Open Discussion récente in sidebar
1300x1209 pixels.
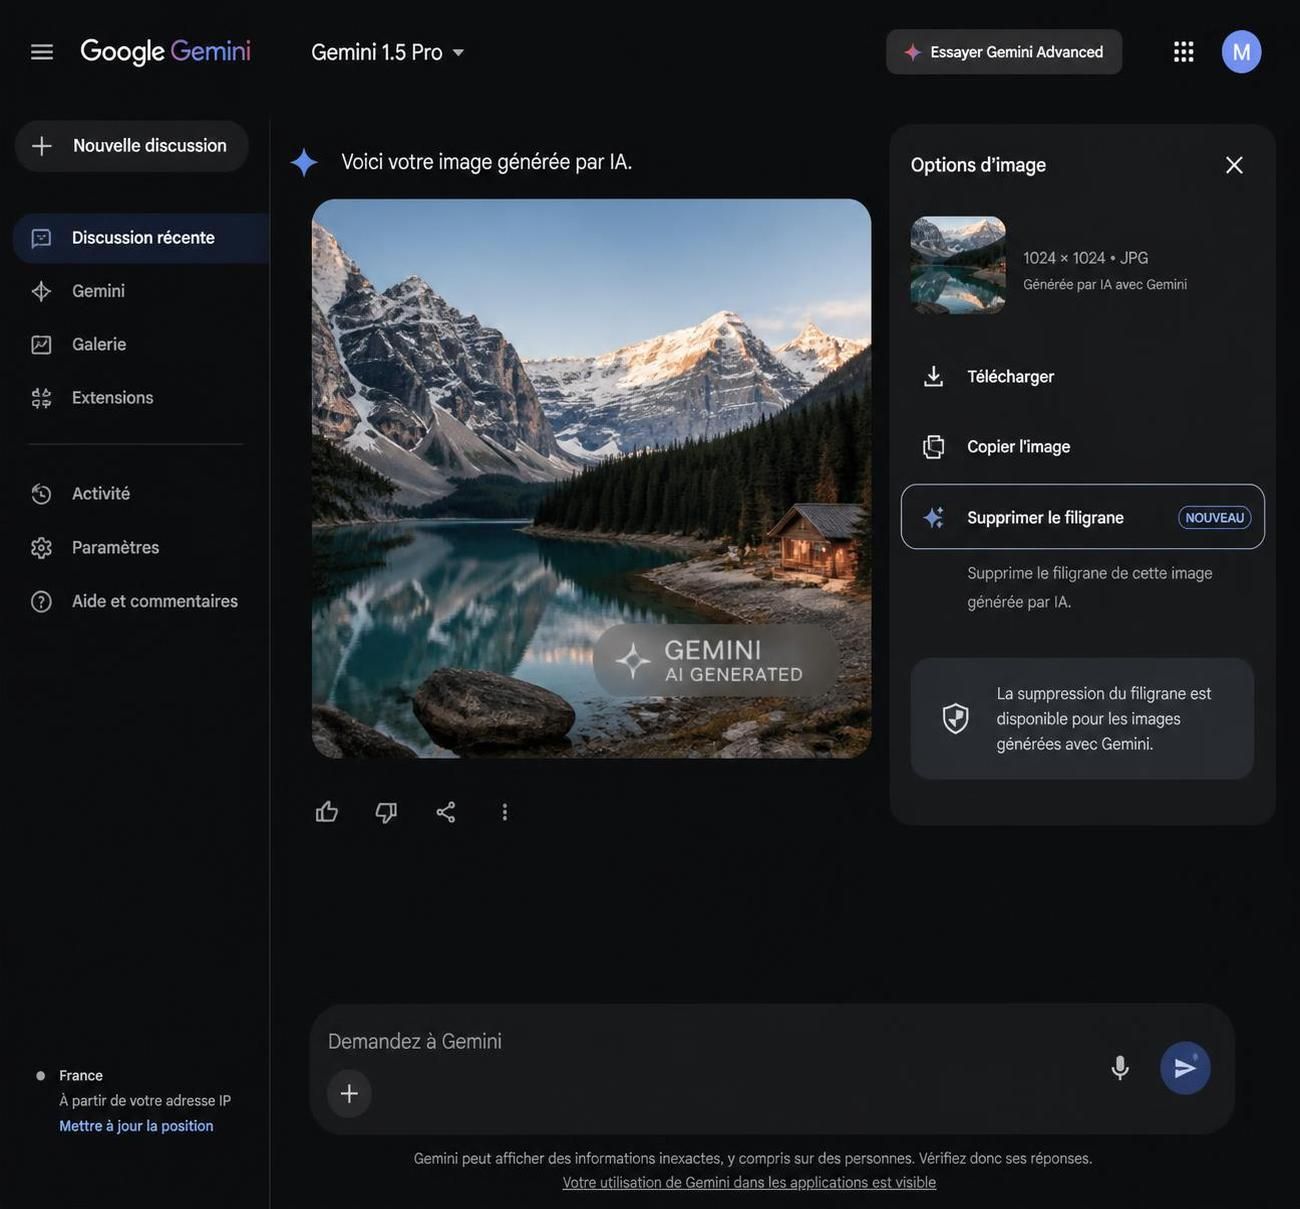pos(141,238)
